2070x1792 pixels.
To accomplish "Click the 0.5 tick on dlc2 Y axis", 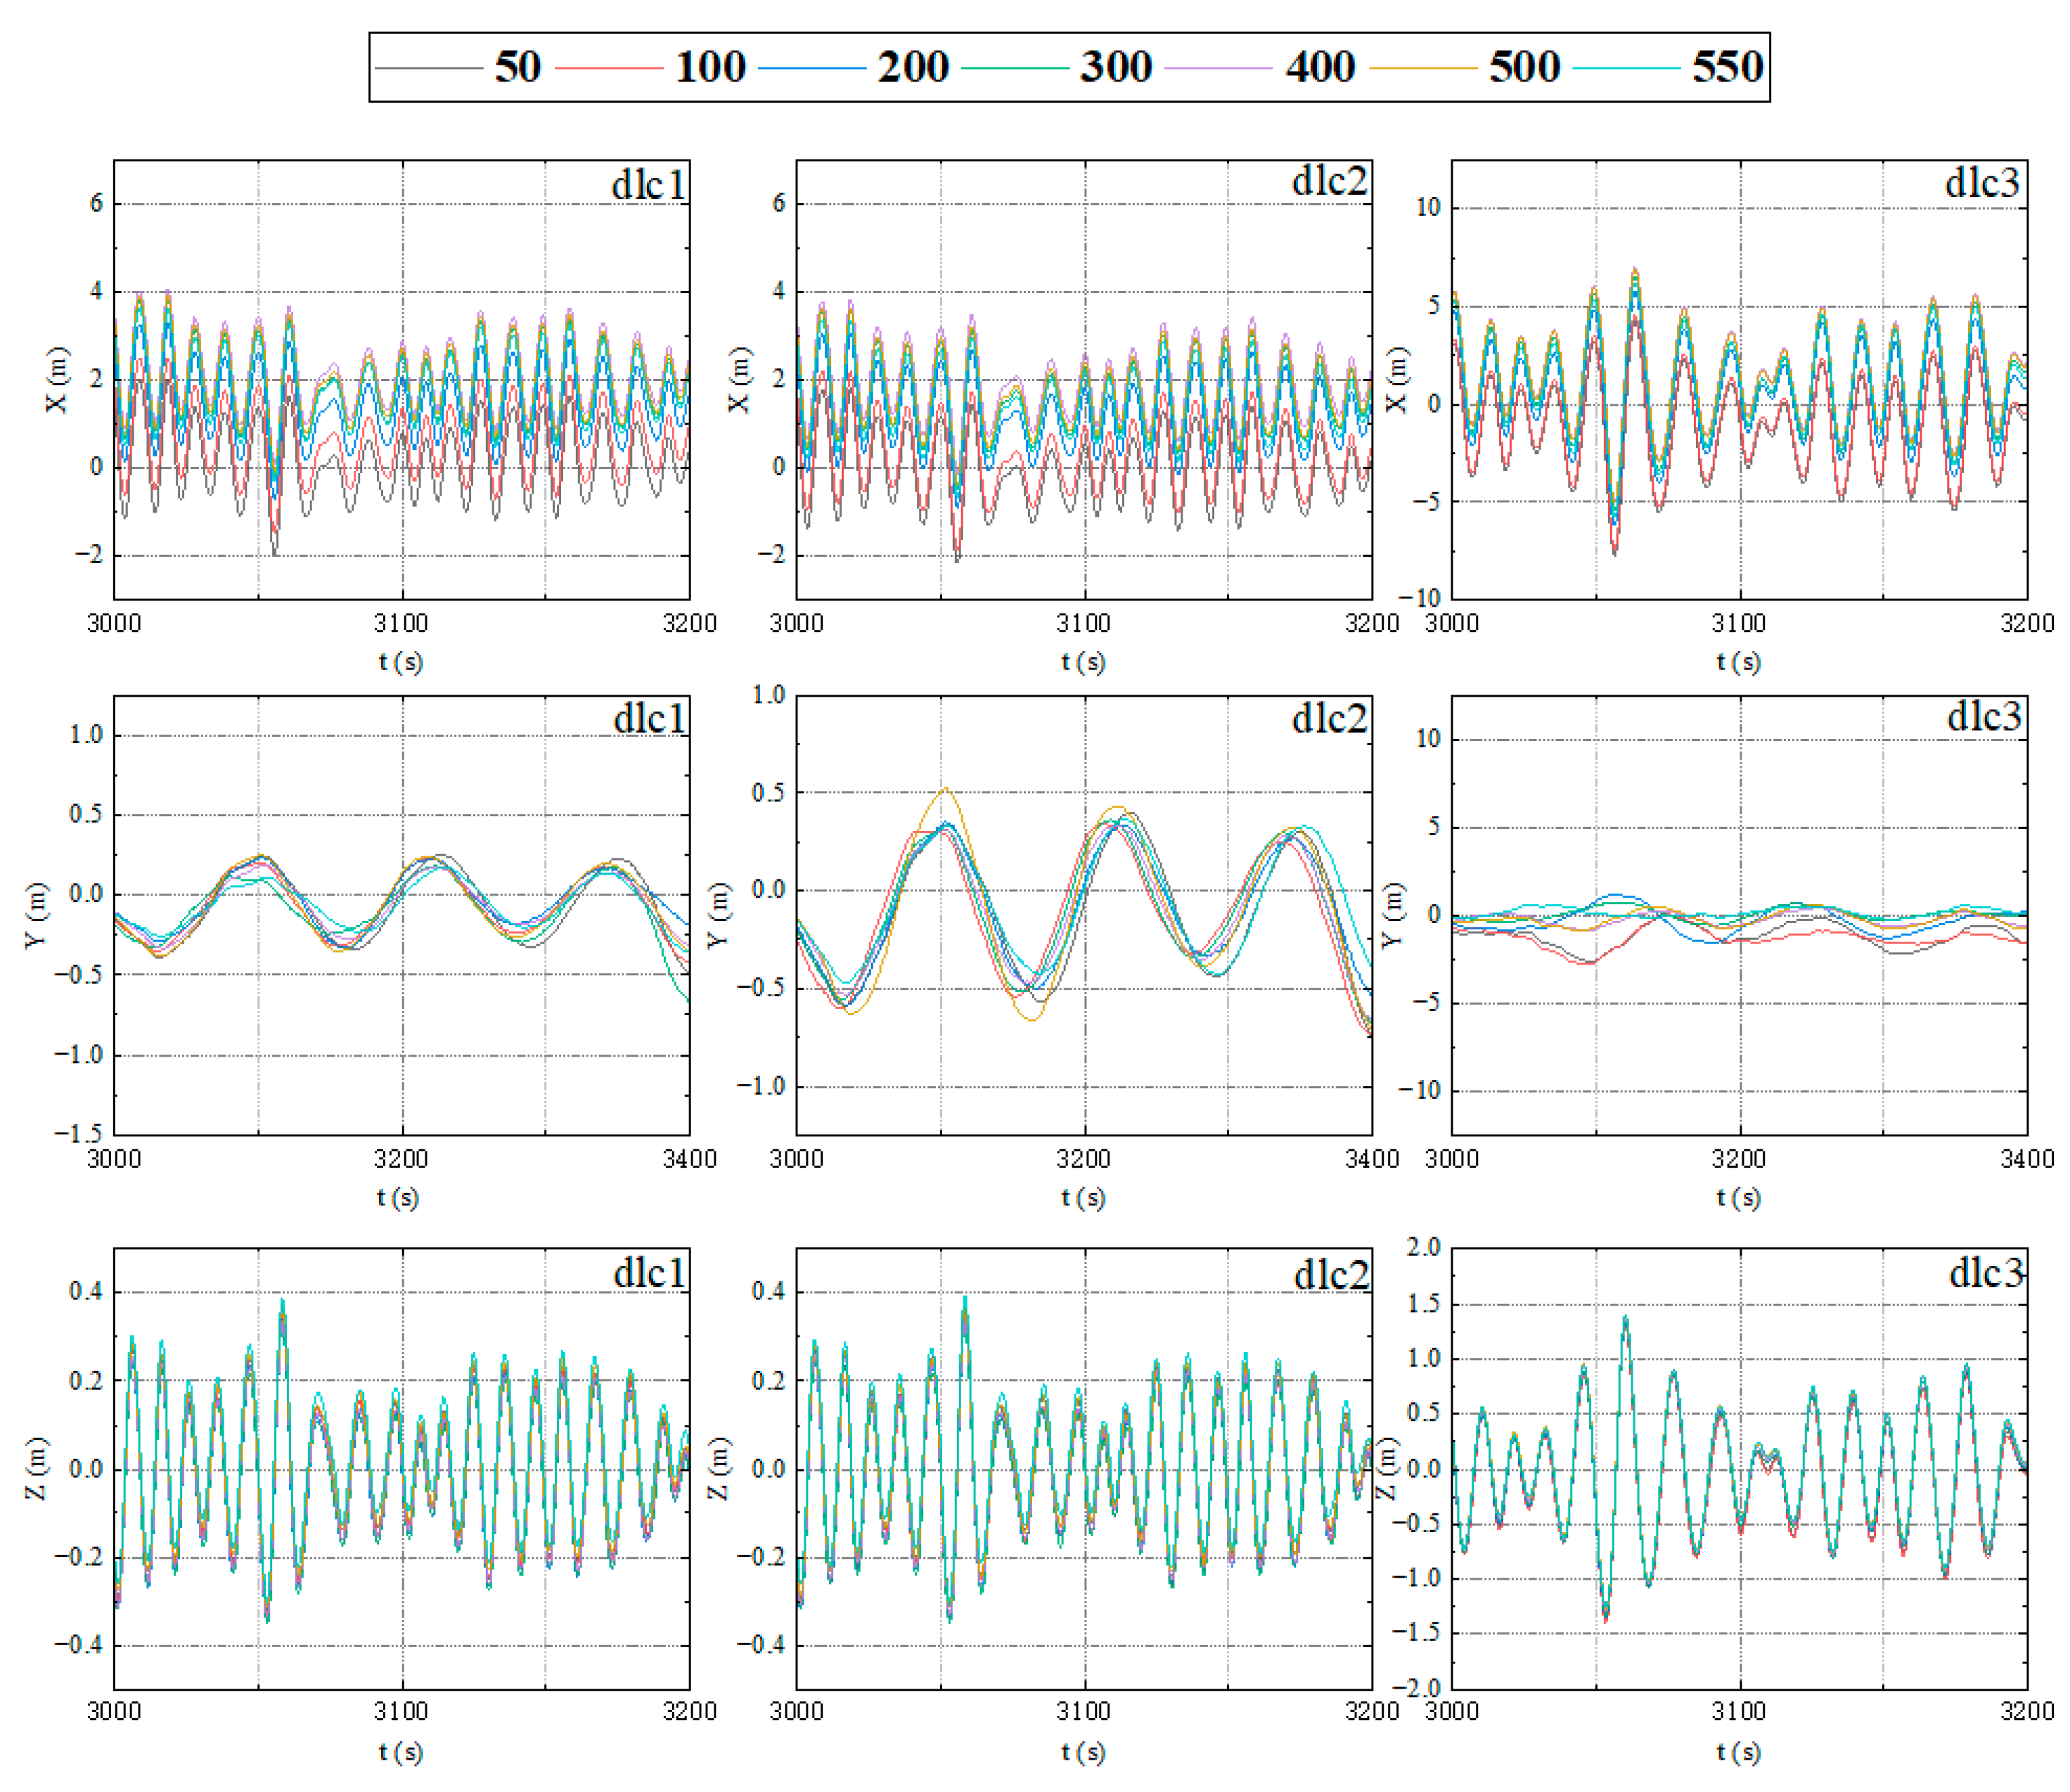I will click(x=768, y=793).
